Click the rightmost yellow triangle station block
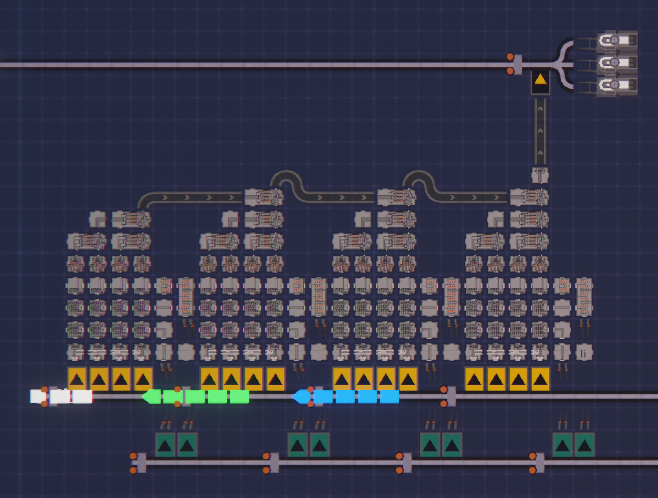The height and width of the screenshot is (498, 658). tap(540, 379)
